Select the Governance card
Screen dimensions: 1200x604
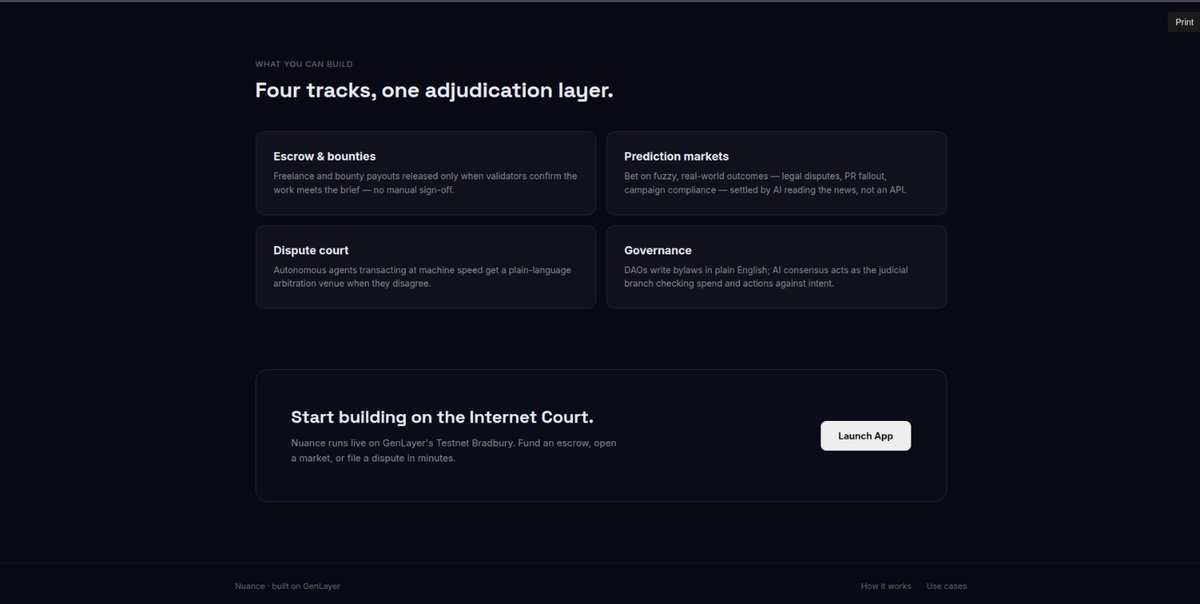(x=776, y=267)
